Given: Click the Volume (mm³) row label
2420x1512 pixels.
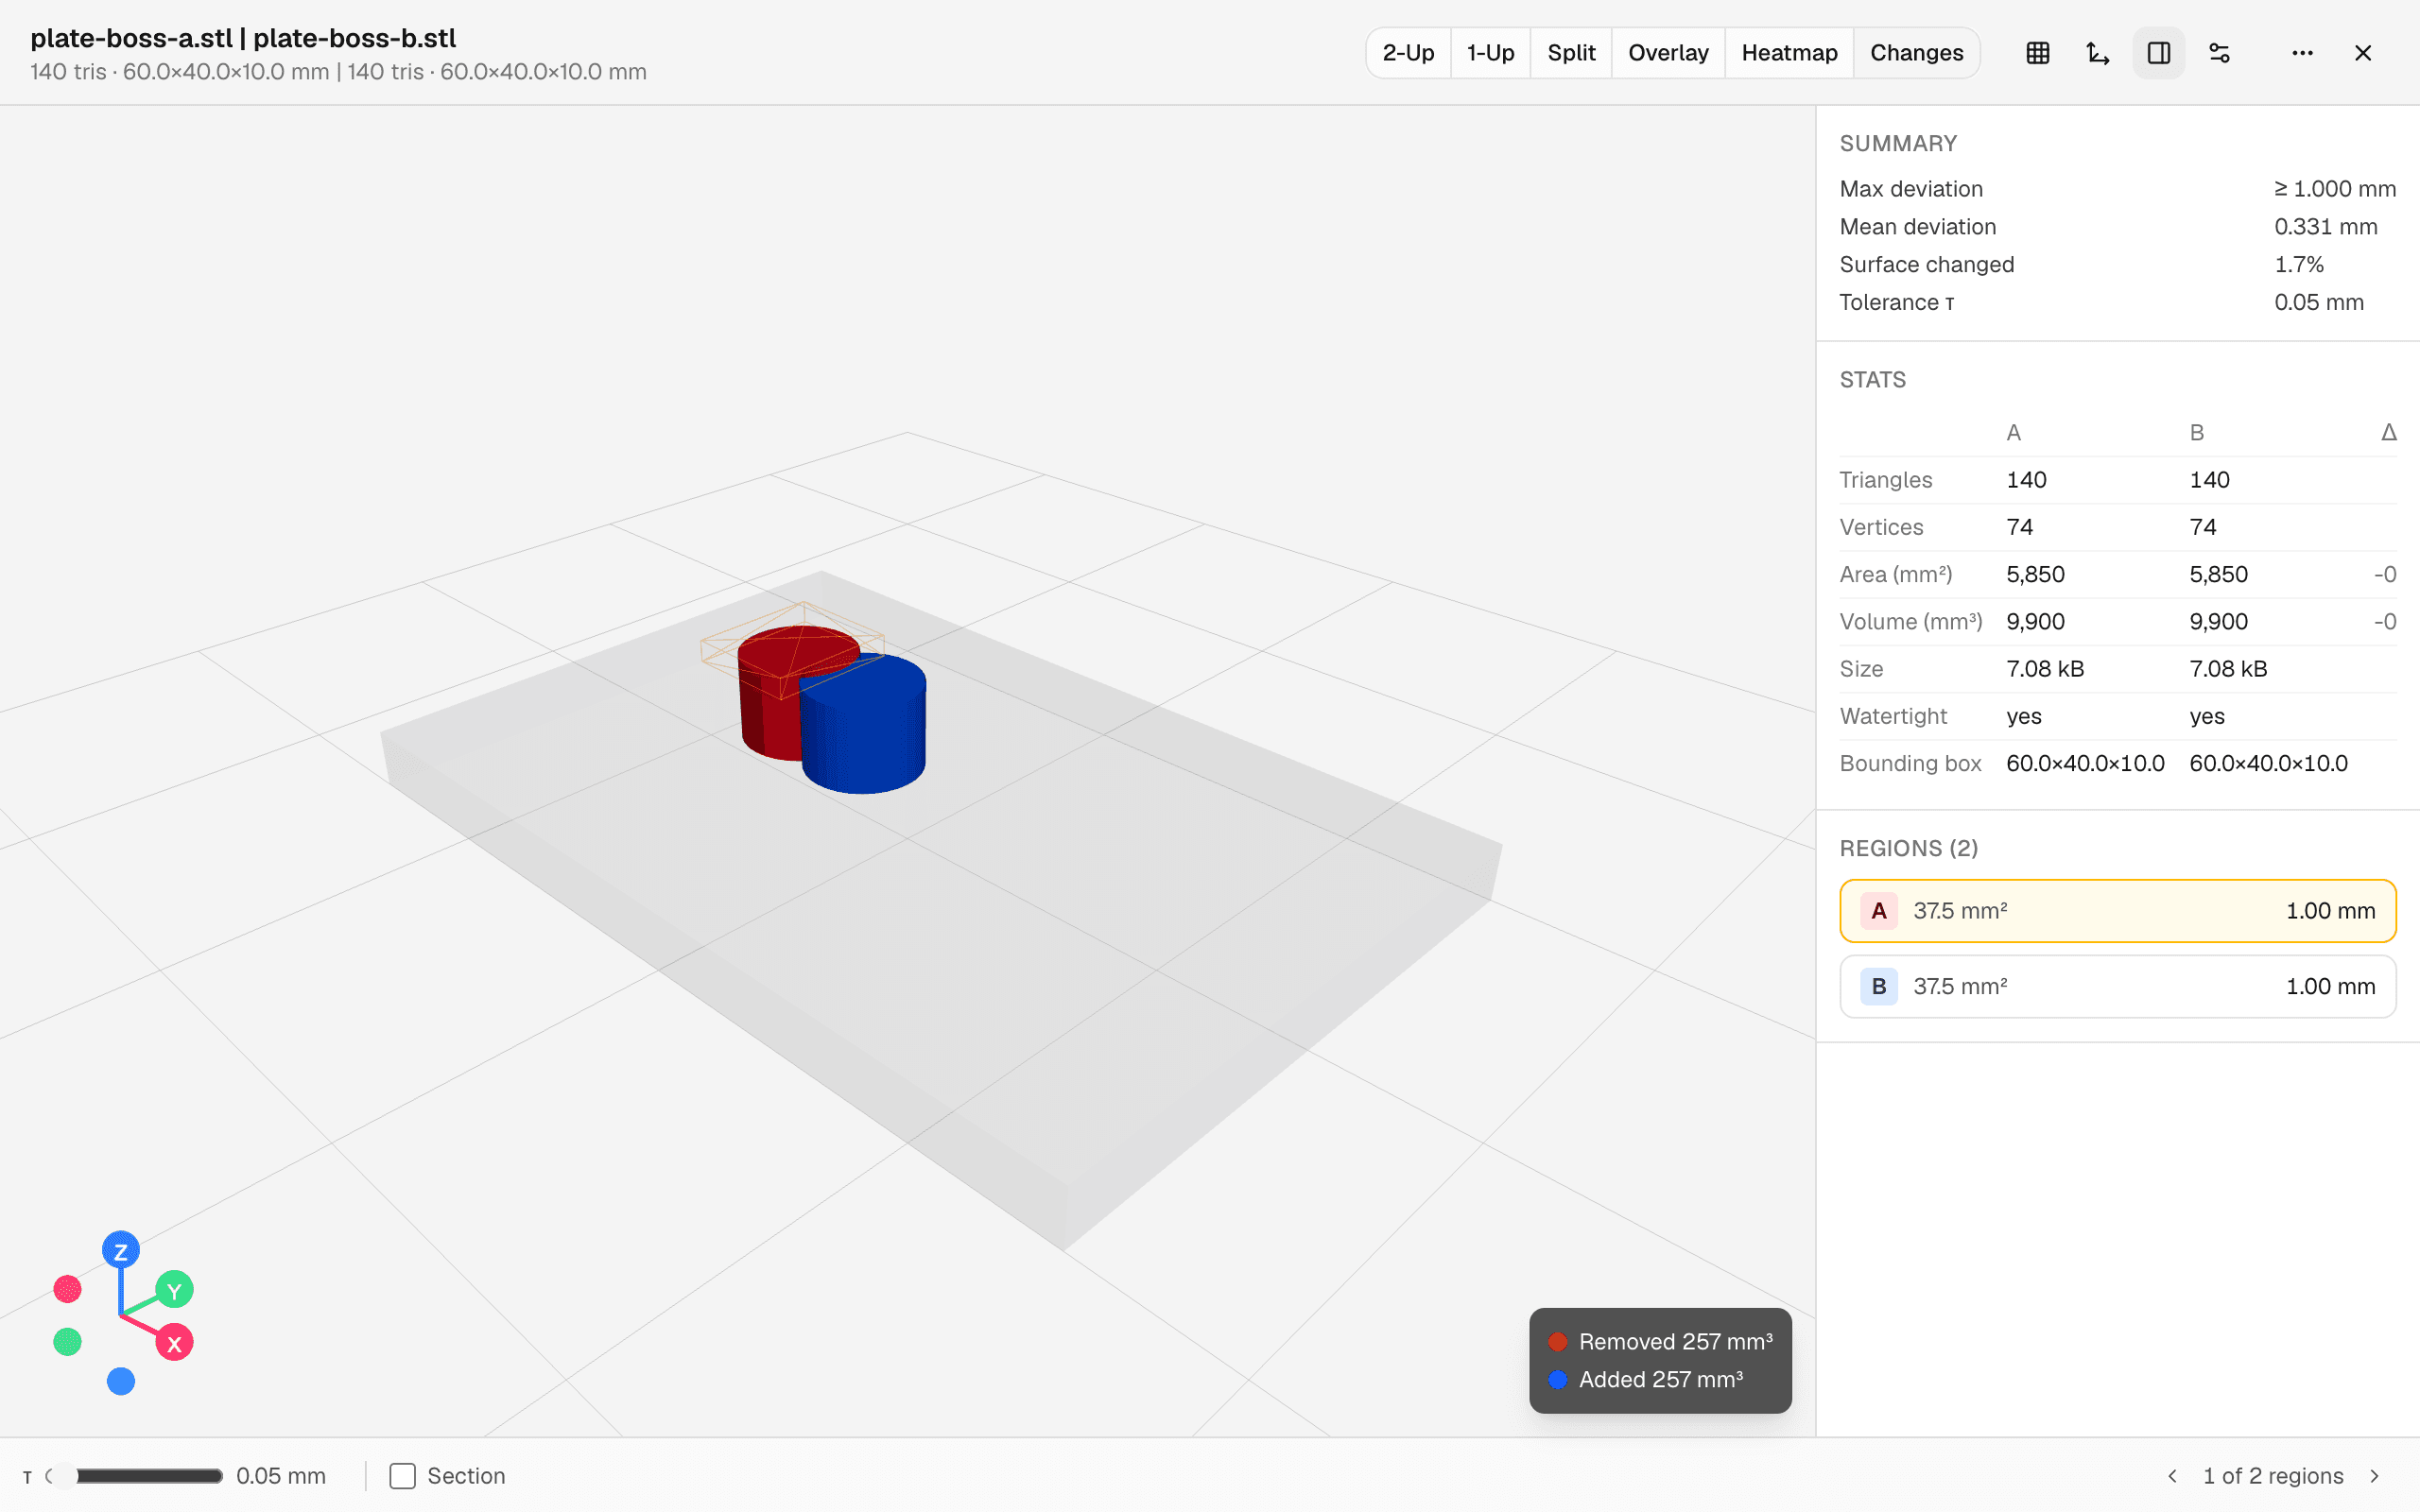Looking at the screenshot, I should point(1911,622).
